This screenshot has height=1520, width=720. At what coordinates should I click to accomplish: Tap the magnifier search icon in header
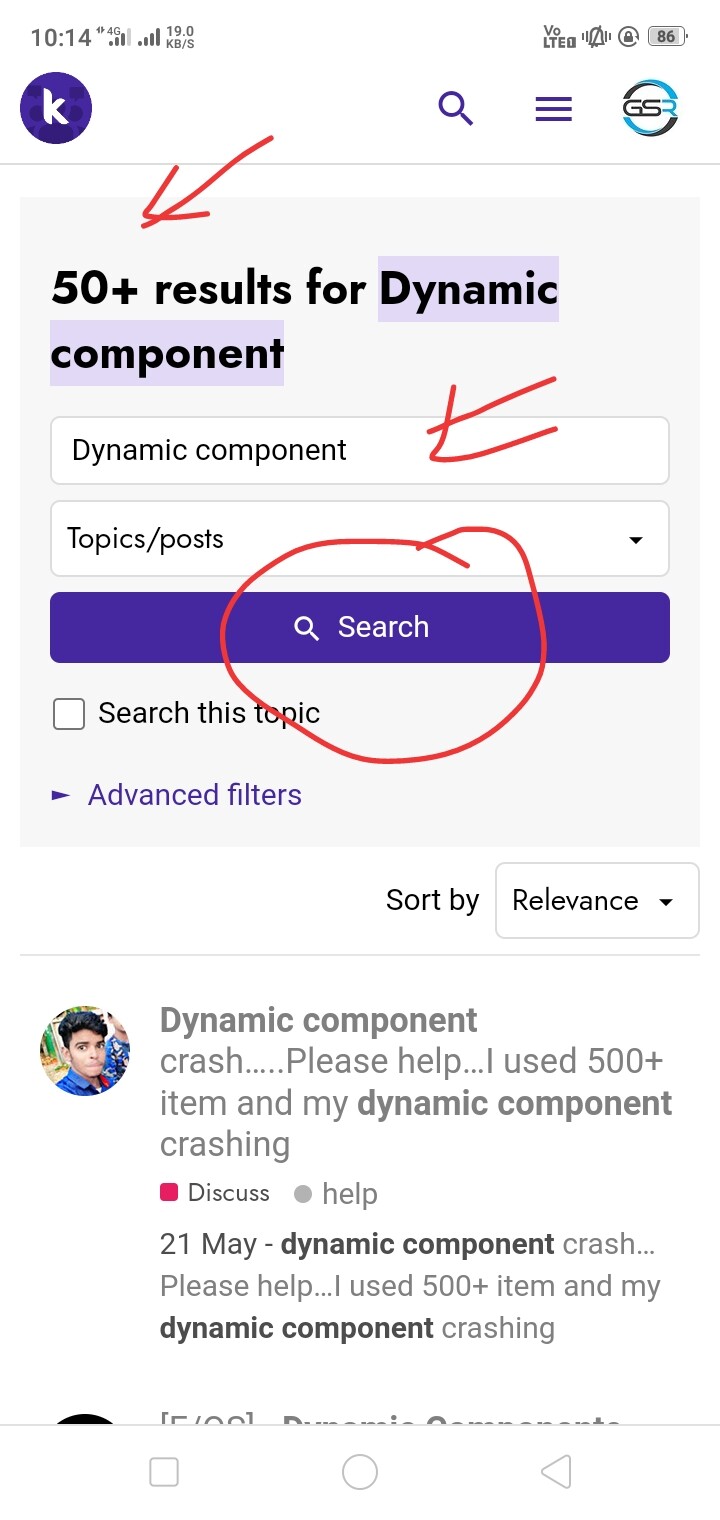coord(455,108)
